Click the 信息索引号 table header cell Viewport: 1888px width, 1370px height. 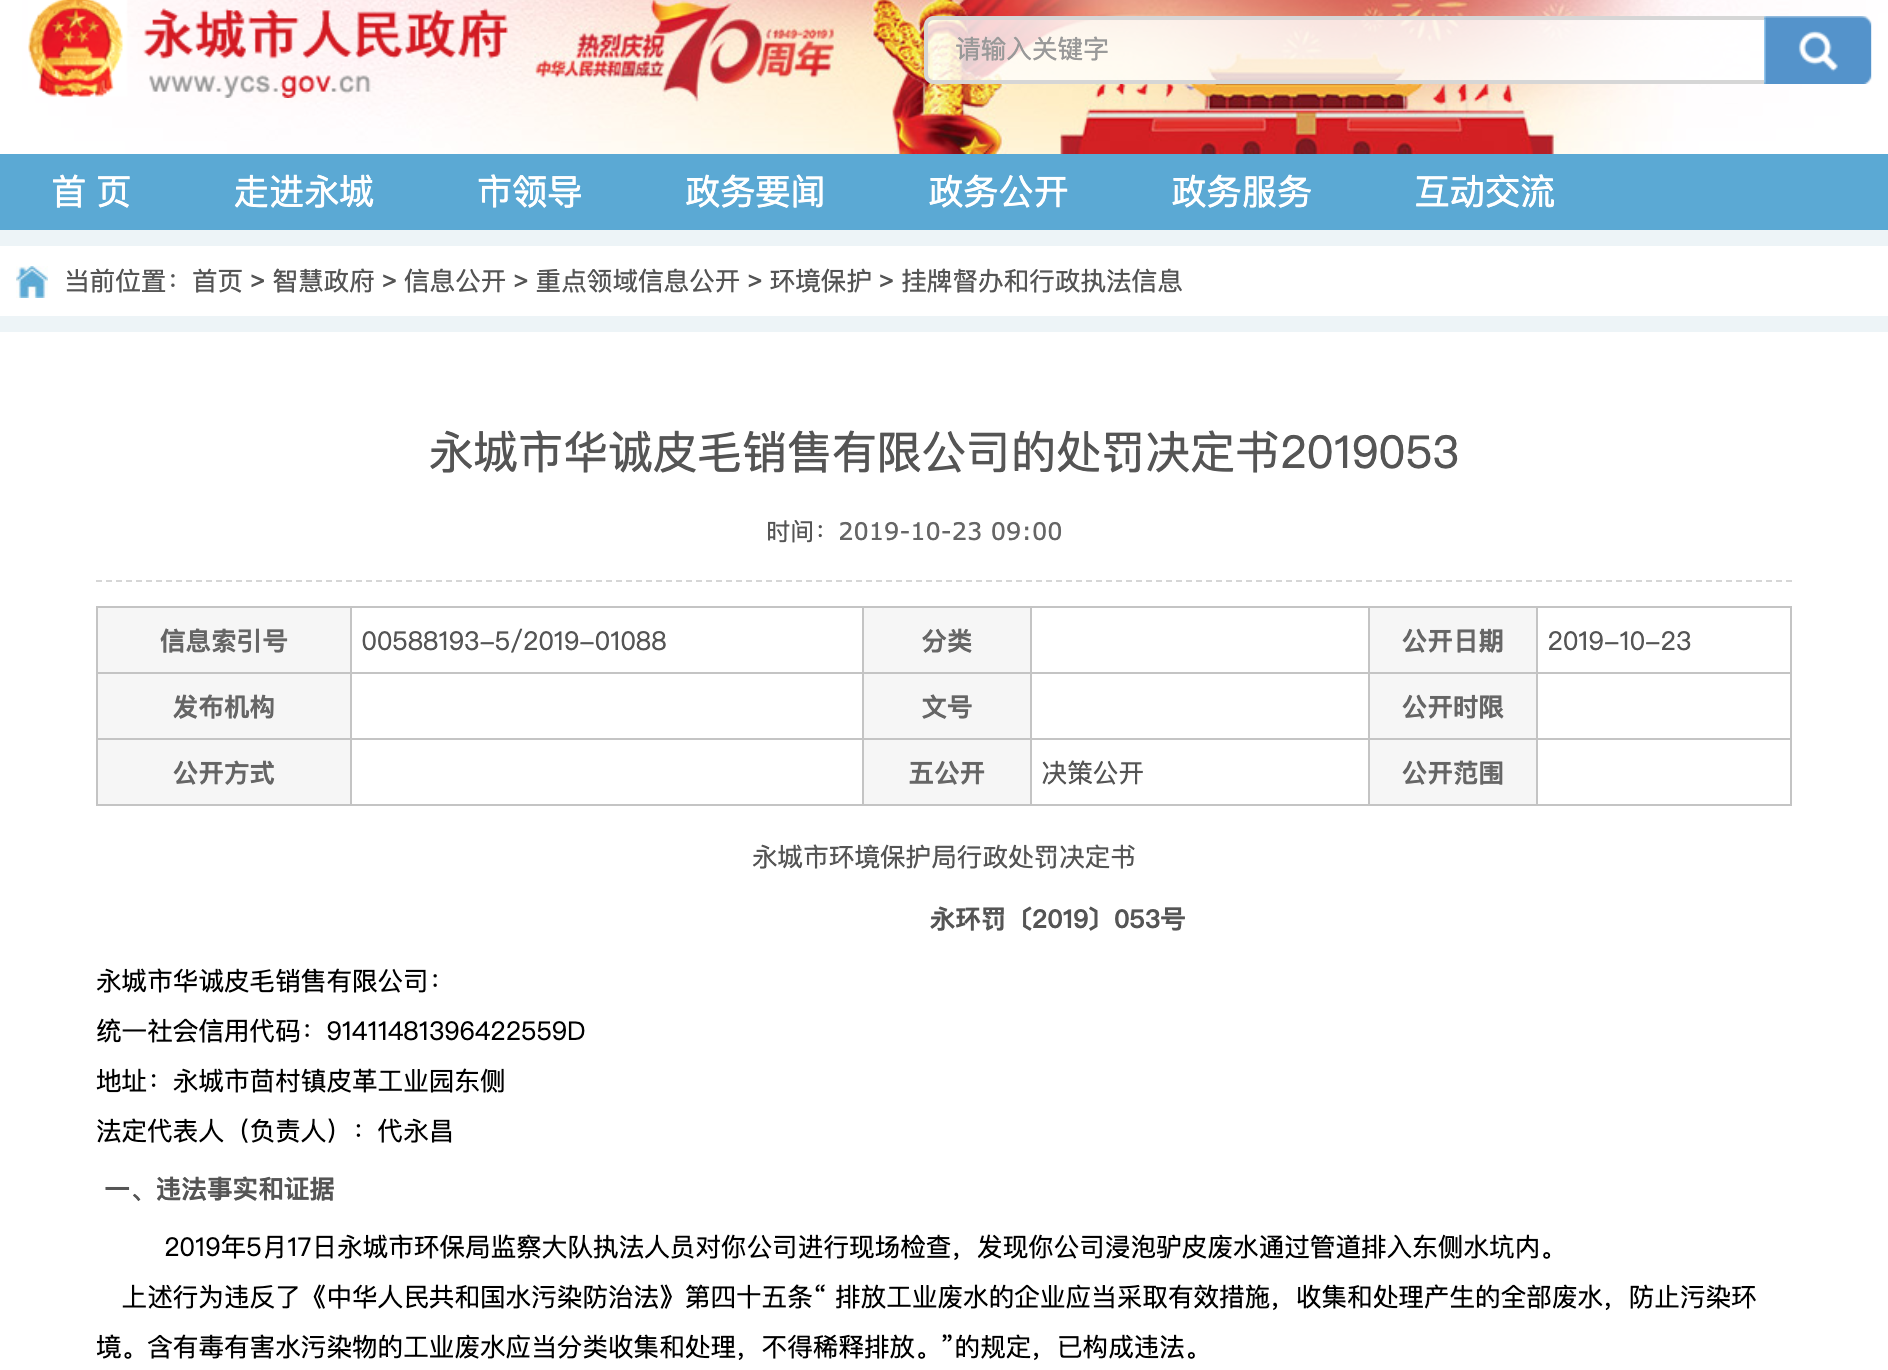pyautogui.click(x=224, y=640)
